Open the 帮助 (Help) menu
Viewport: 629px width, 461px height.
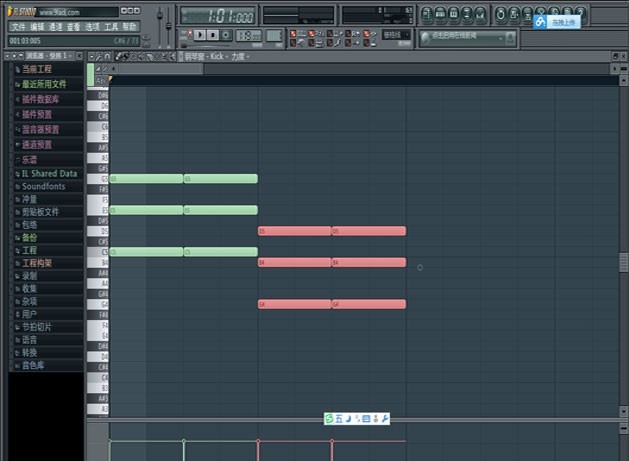(x=129, y=27)
